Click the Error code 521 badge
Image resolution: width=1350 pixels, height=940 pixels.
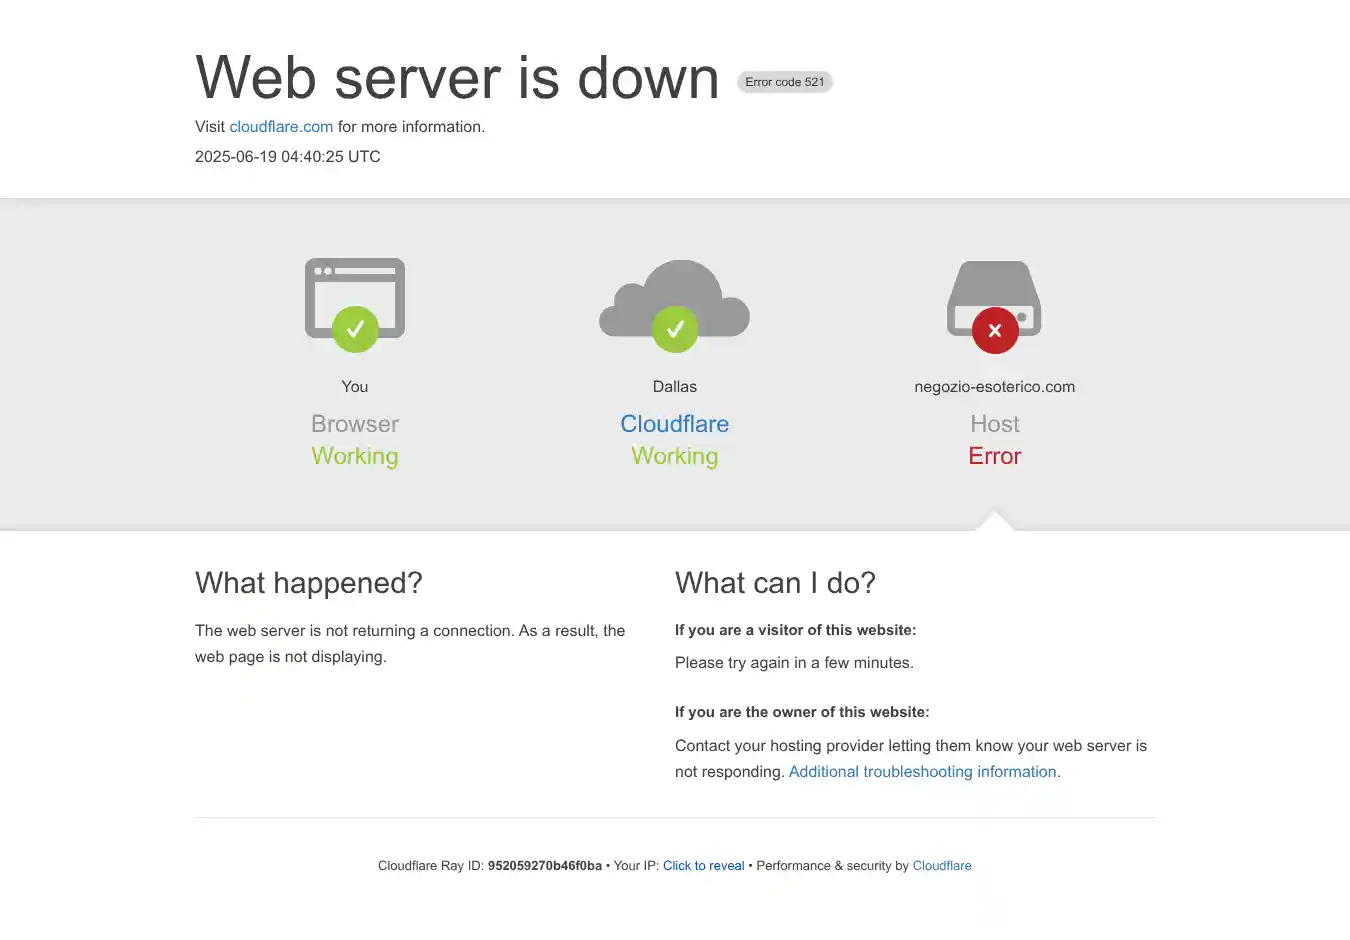pyautogui.click(x=785, y=82)
